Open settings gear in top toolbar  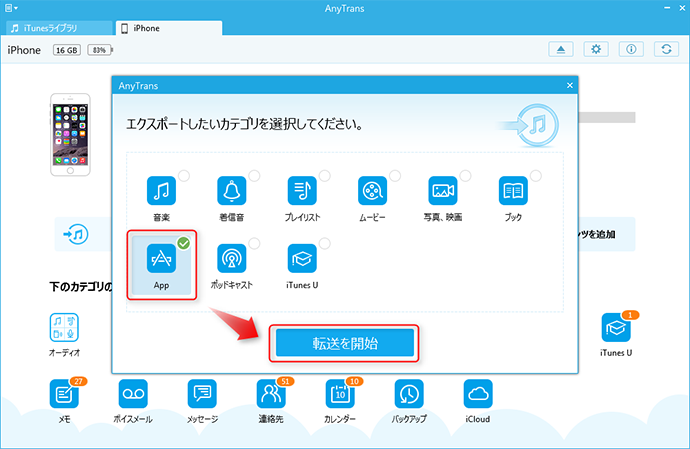(596, 49)
